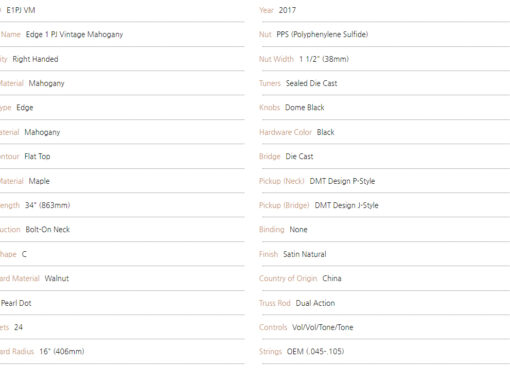Click the frets count '24'

click(18, 327)
